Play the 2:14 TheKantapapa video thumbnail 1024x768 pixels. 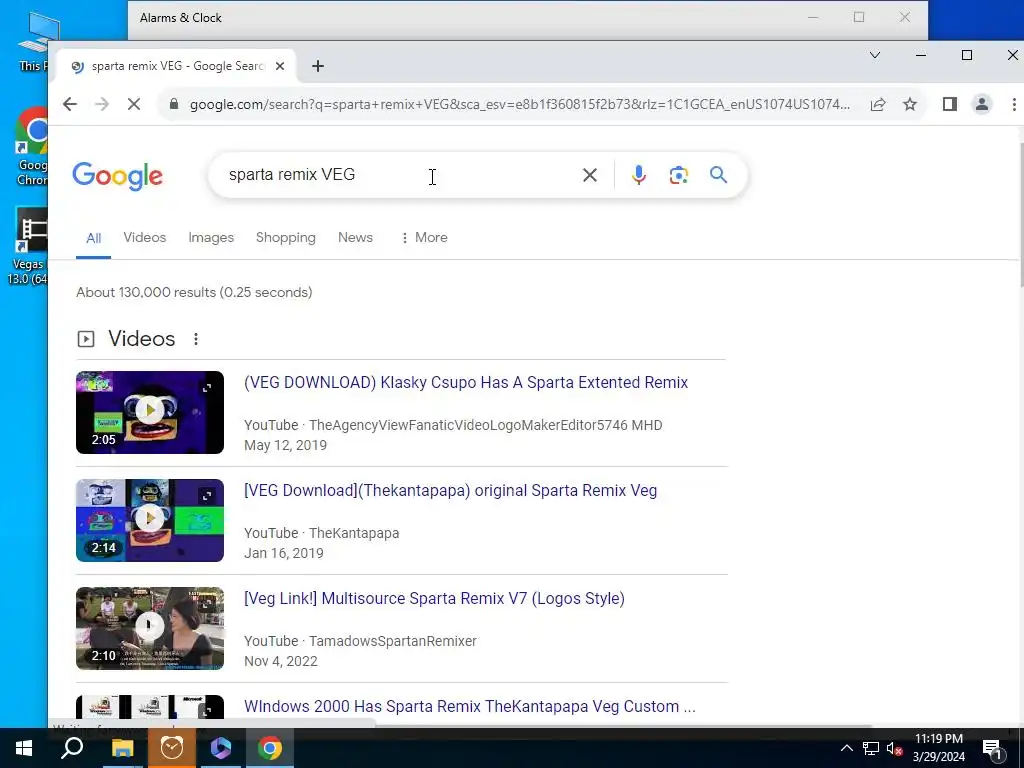tap(150, 520)
